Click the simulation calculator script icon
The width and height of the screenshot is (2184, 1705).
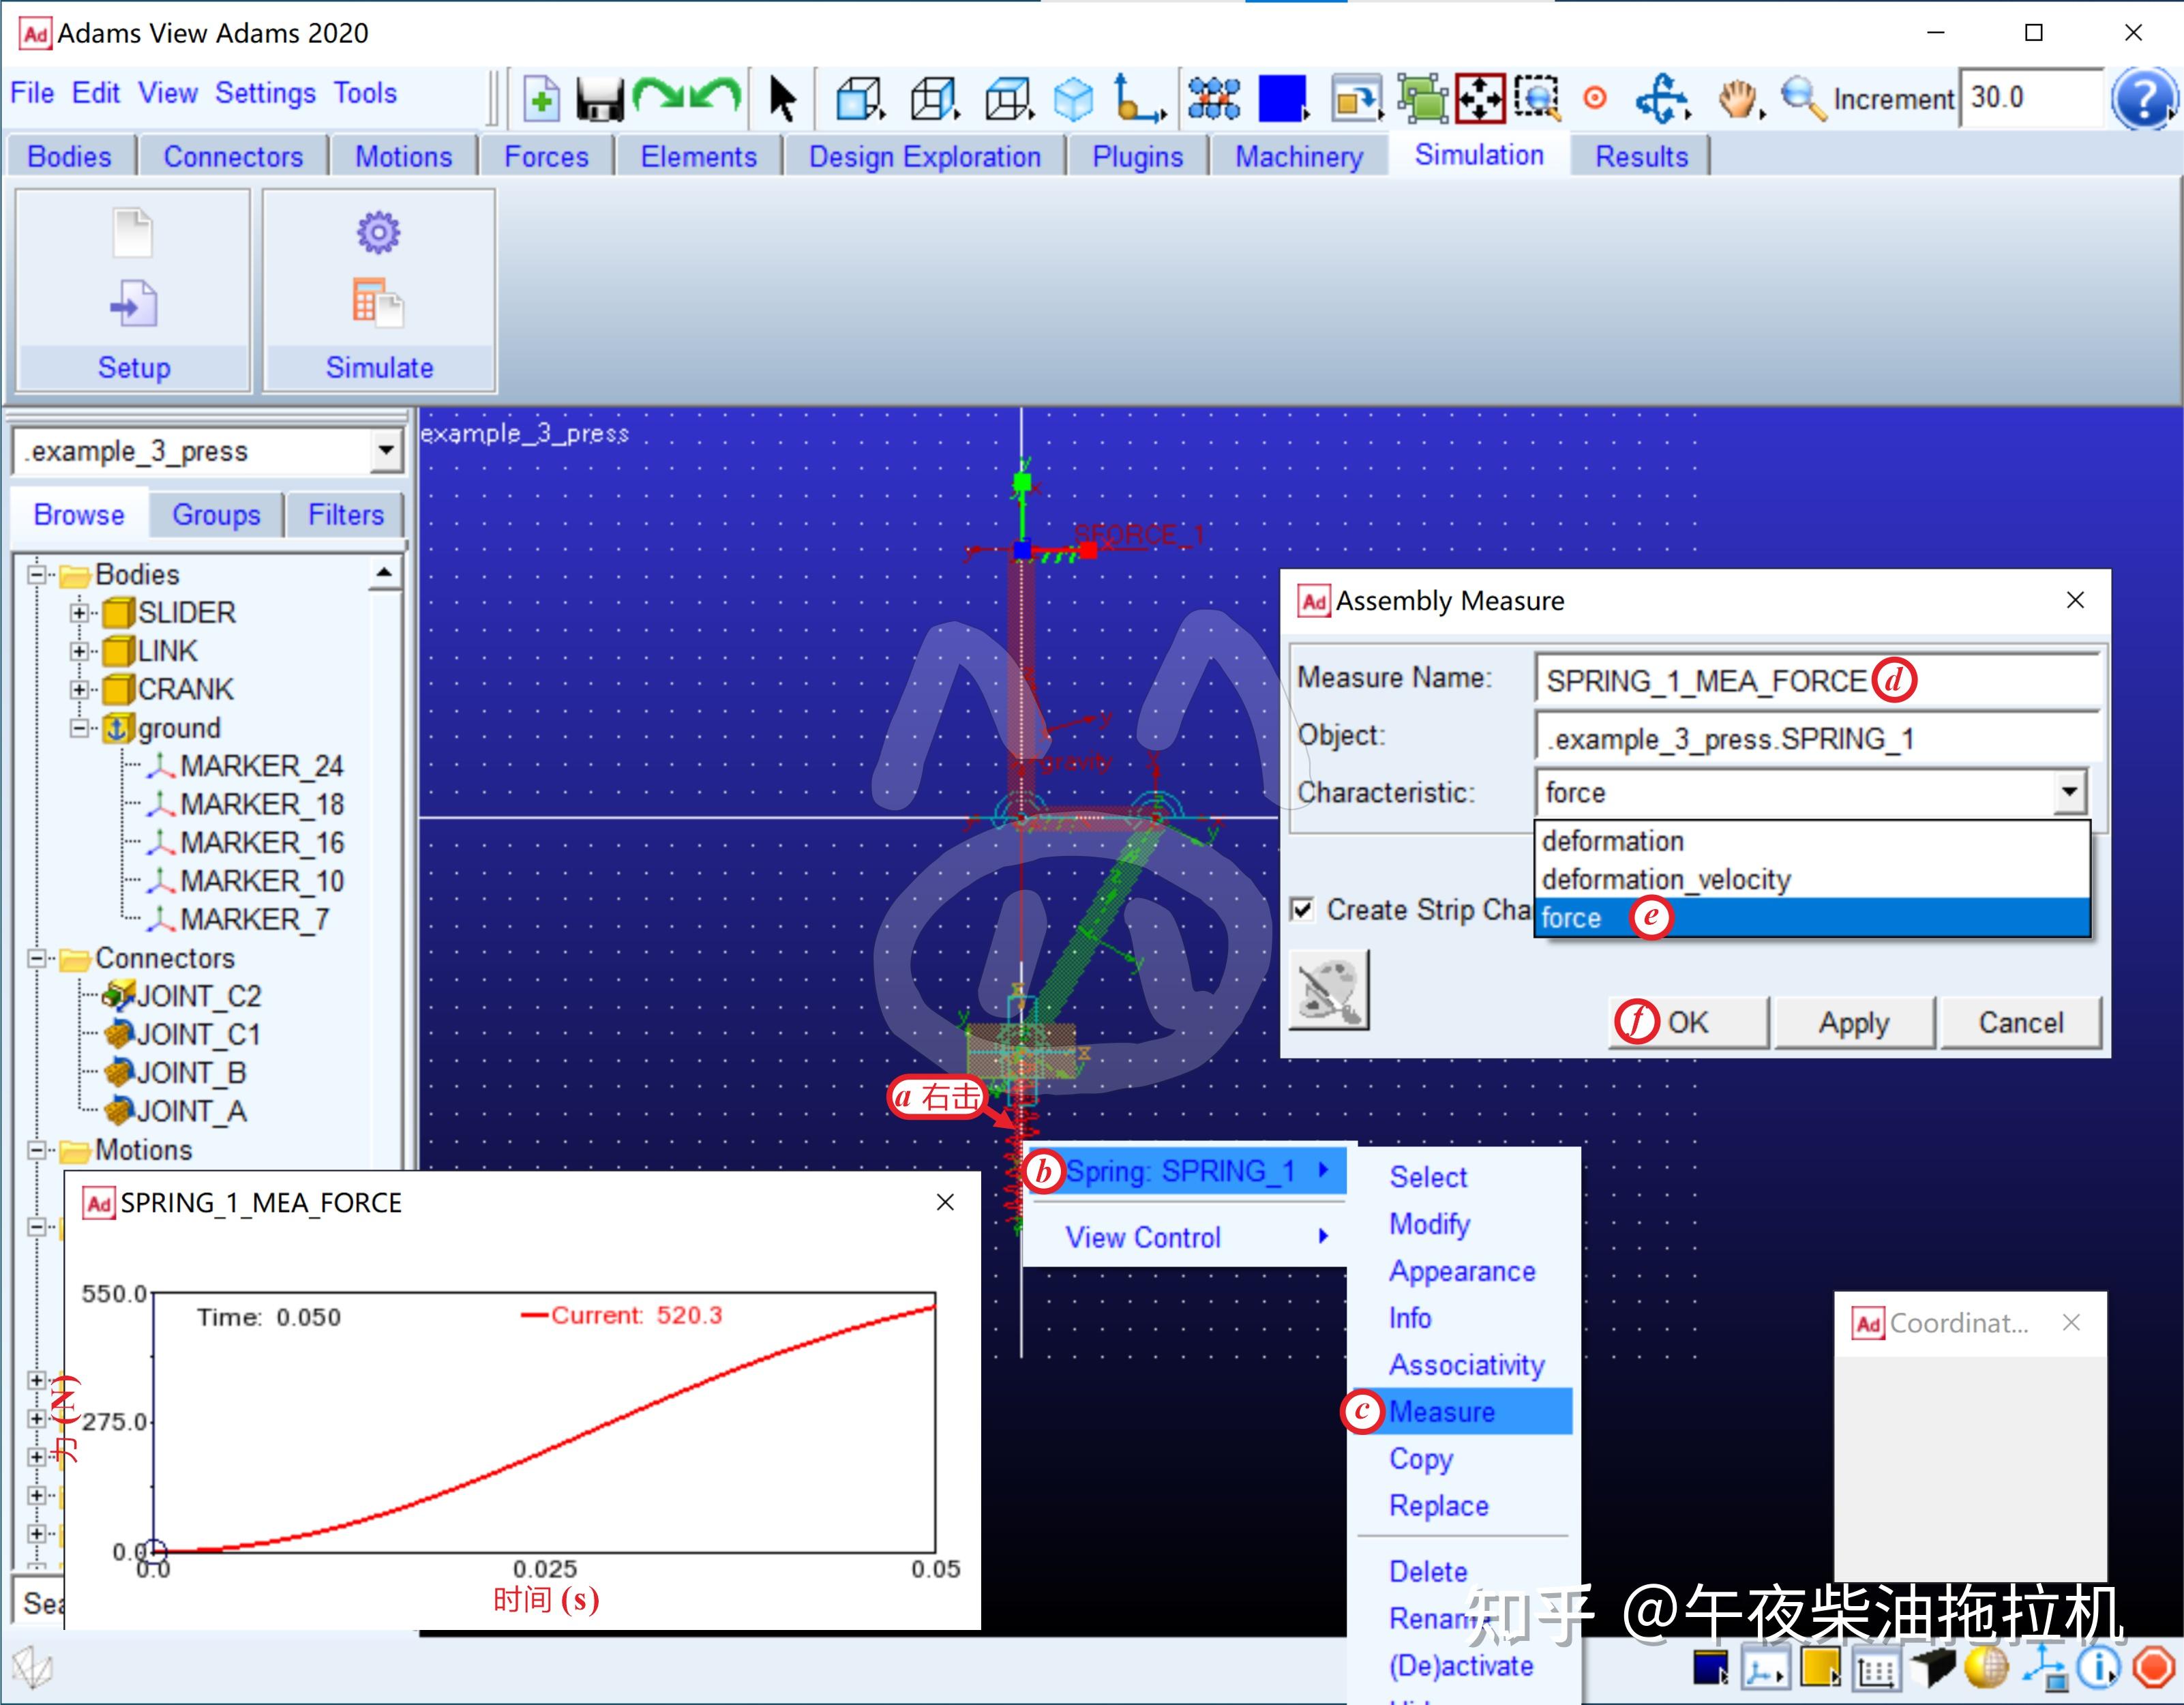click(x=378, y=303)
